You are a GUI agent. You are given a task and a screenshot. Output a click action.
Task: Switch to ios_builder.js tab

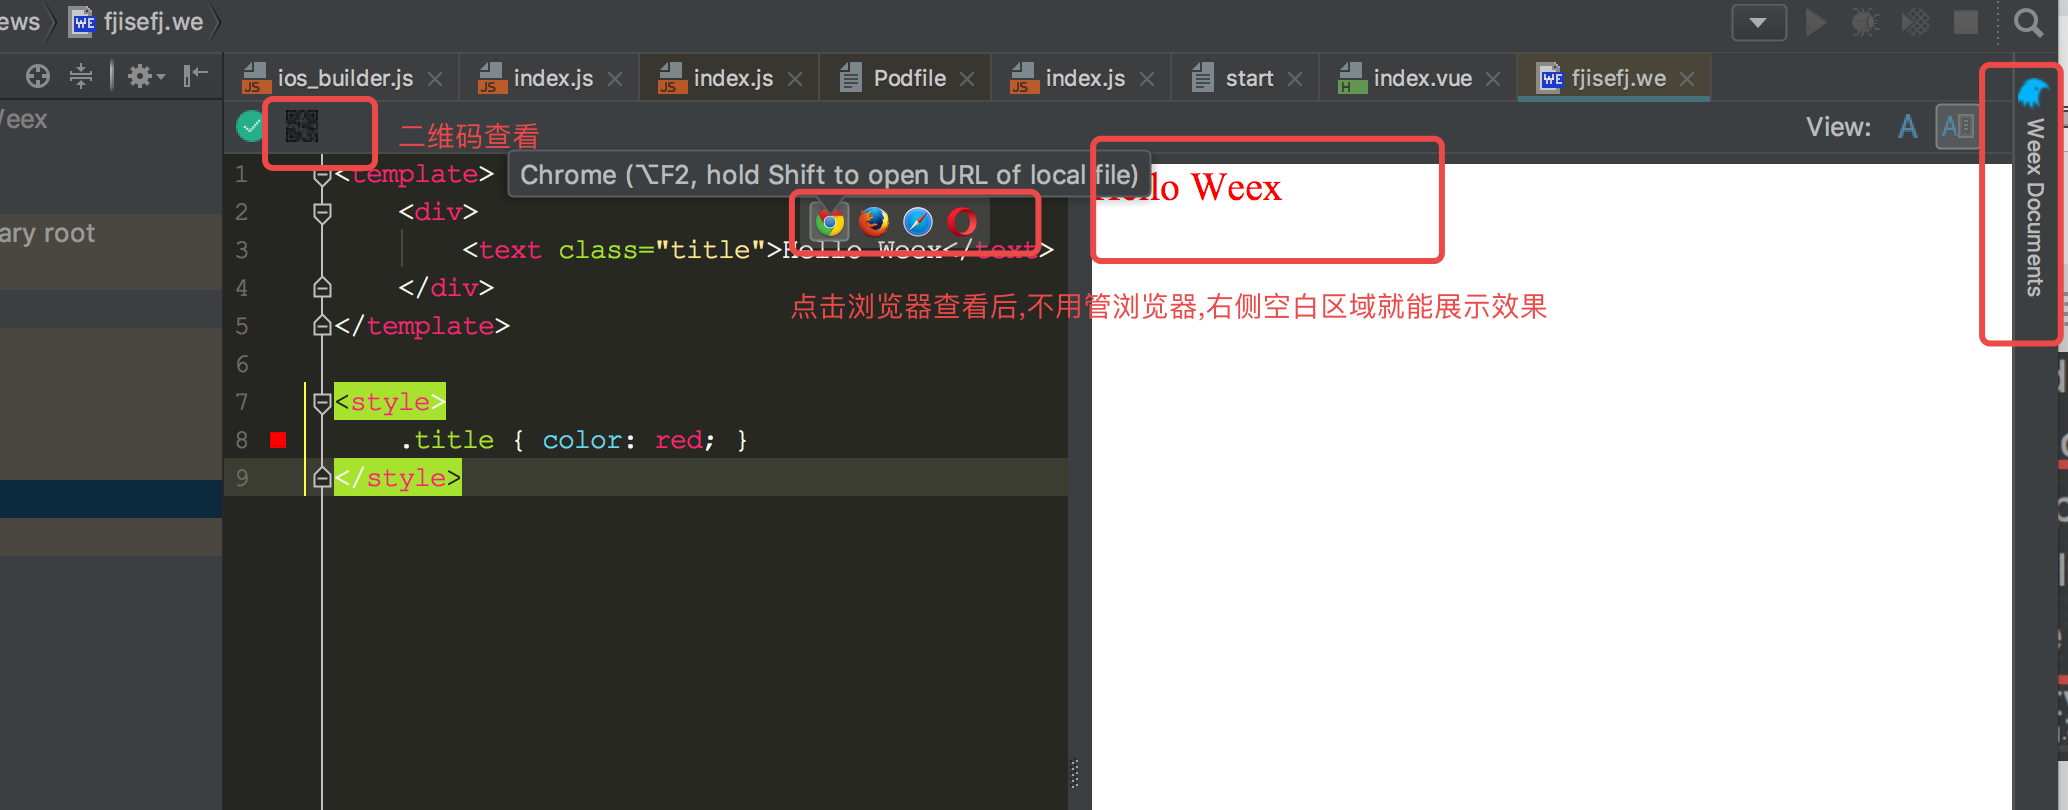pyautogui.click(x=344, y=78)
